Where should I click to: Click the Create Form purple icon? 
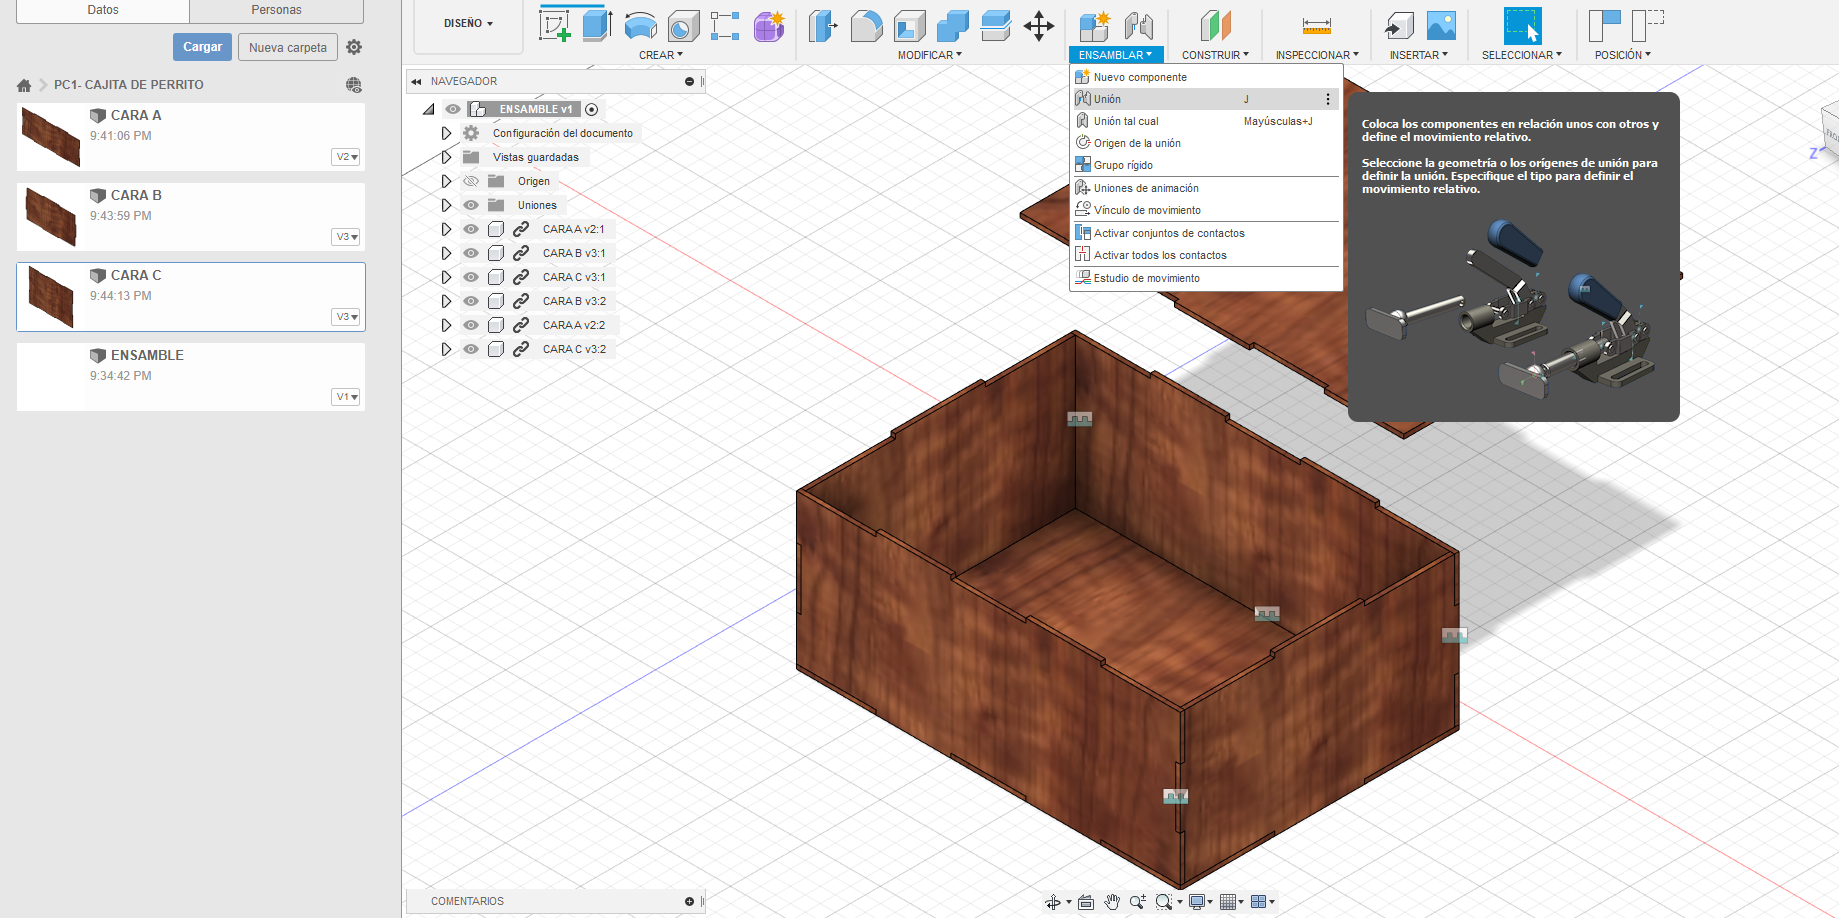point(769,26)
